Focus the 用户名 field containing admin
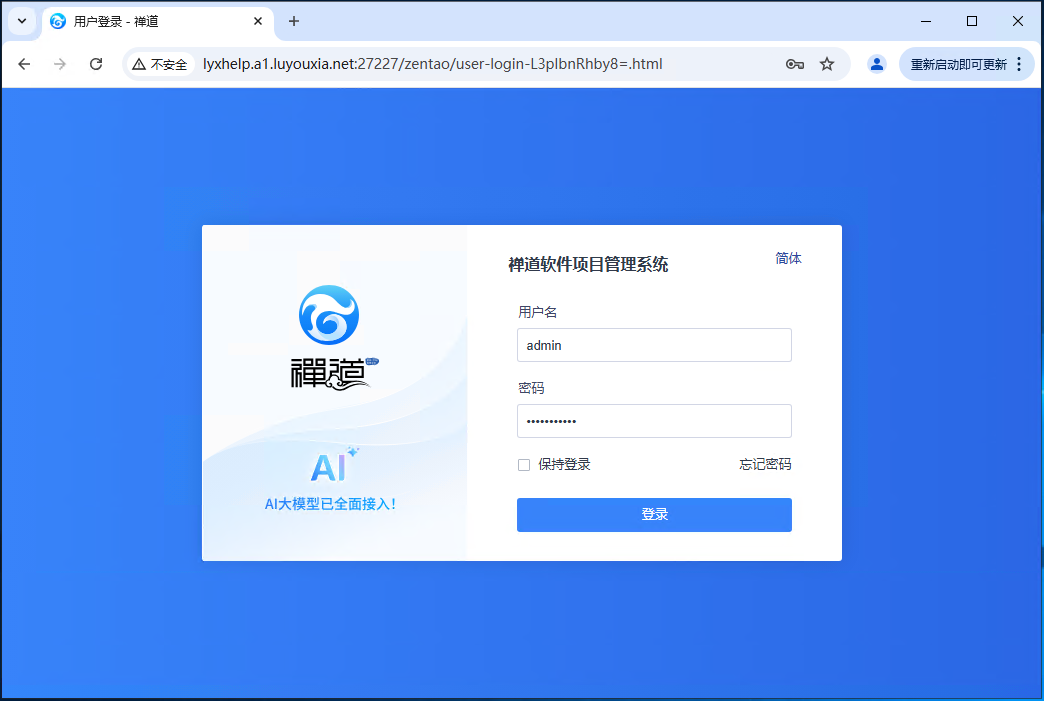Viewport: 1044px width, 701px height. point(654,345)
